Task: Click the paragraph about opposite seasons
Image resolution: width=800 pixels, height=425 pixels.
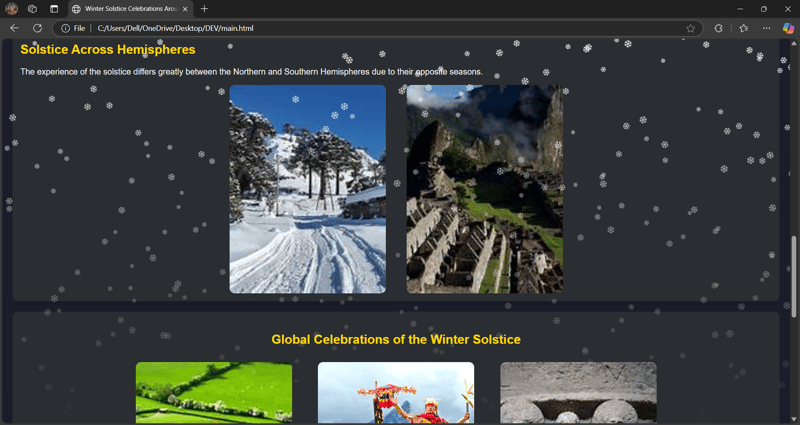Action: (252, 72)
